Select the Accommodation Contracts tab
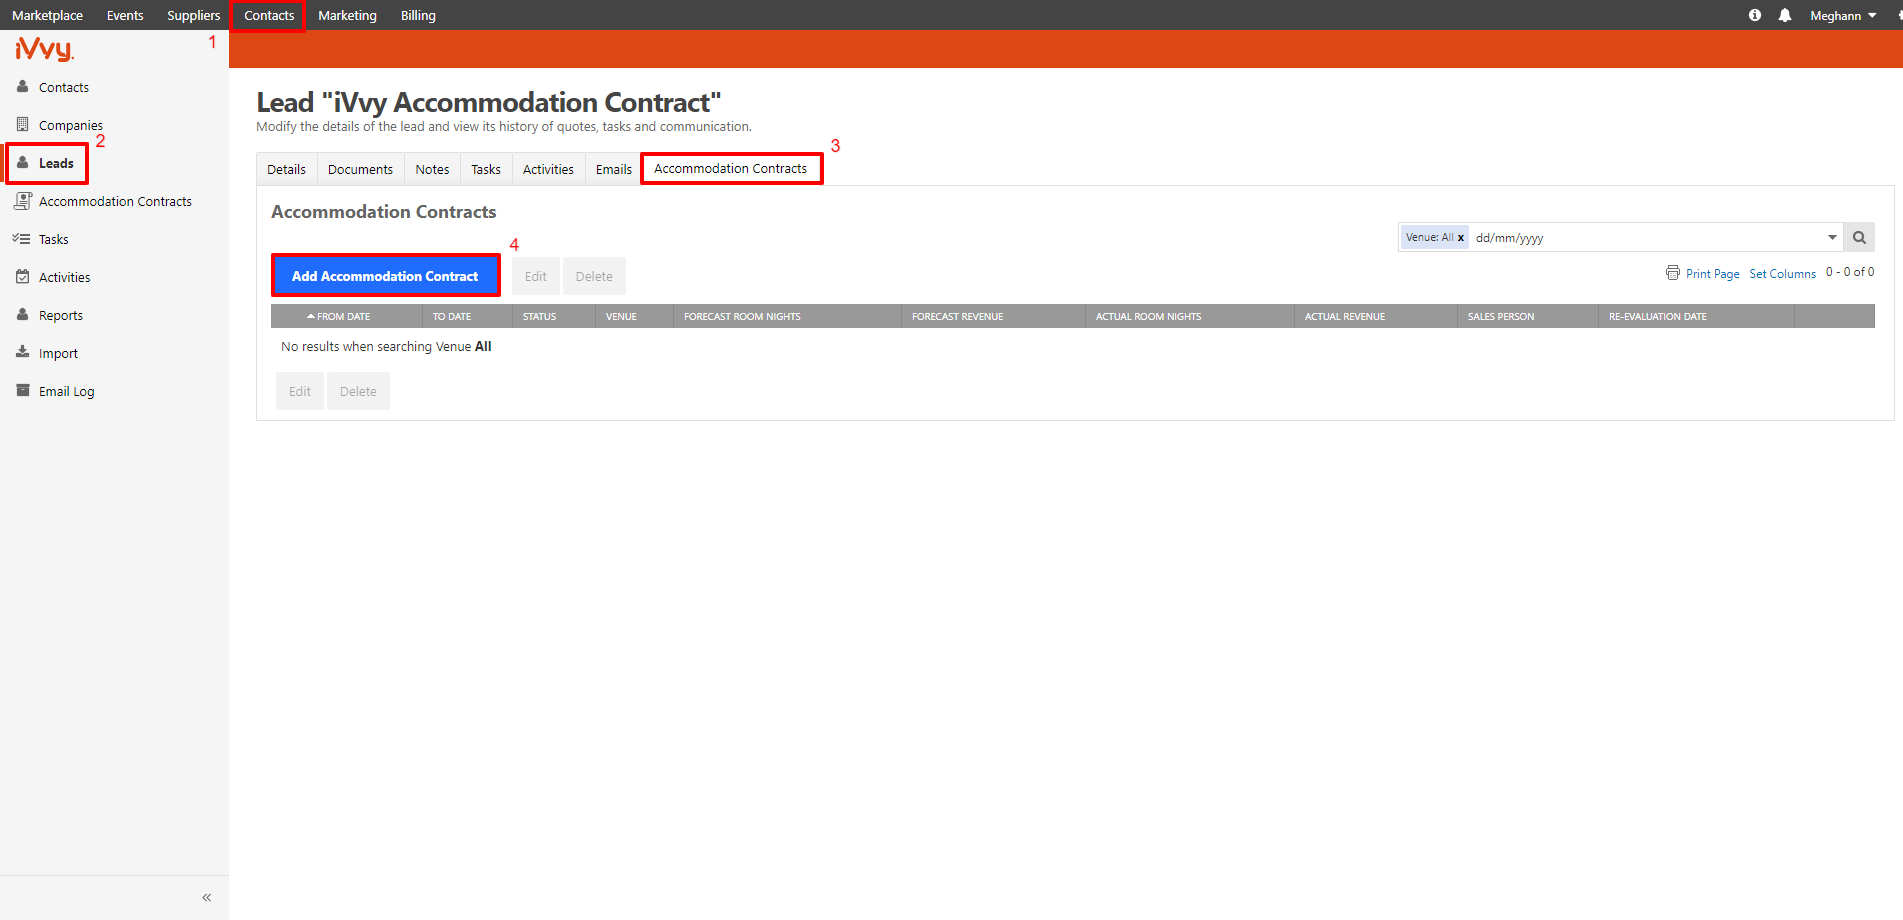 click(x=731, y=169)
